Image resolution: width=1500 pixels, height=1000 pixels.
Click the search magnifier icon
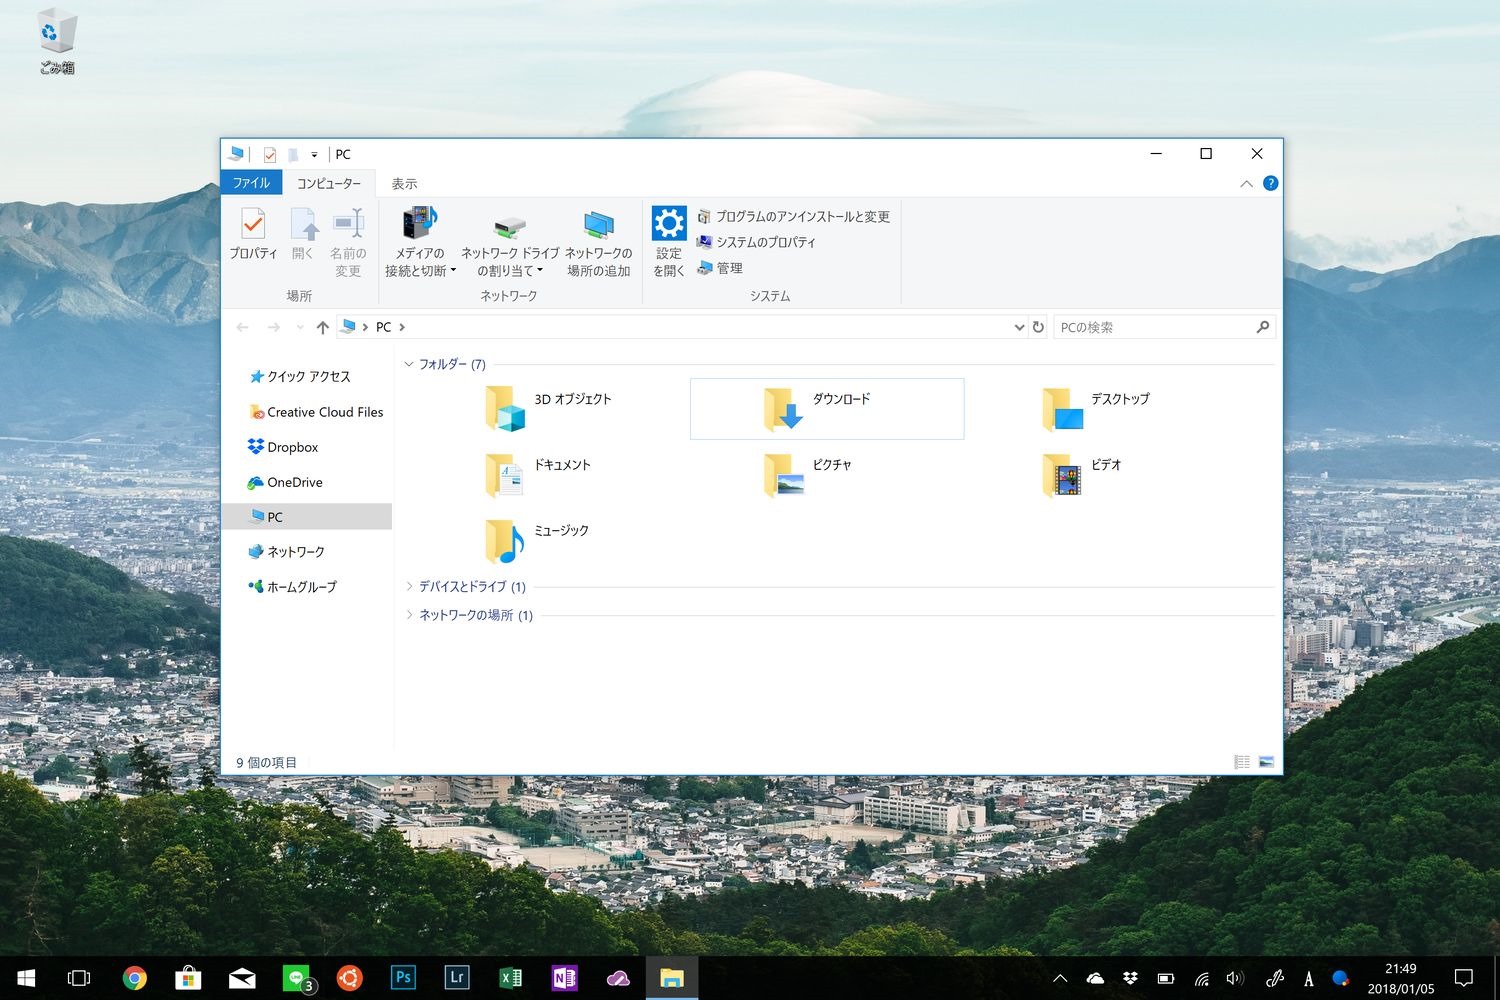[x=1263, y=327]
